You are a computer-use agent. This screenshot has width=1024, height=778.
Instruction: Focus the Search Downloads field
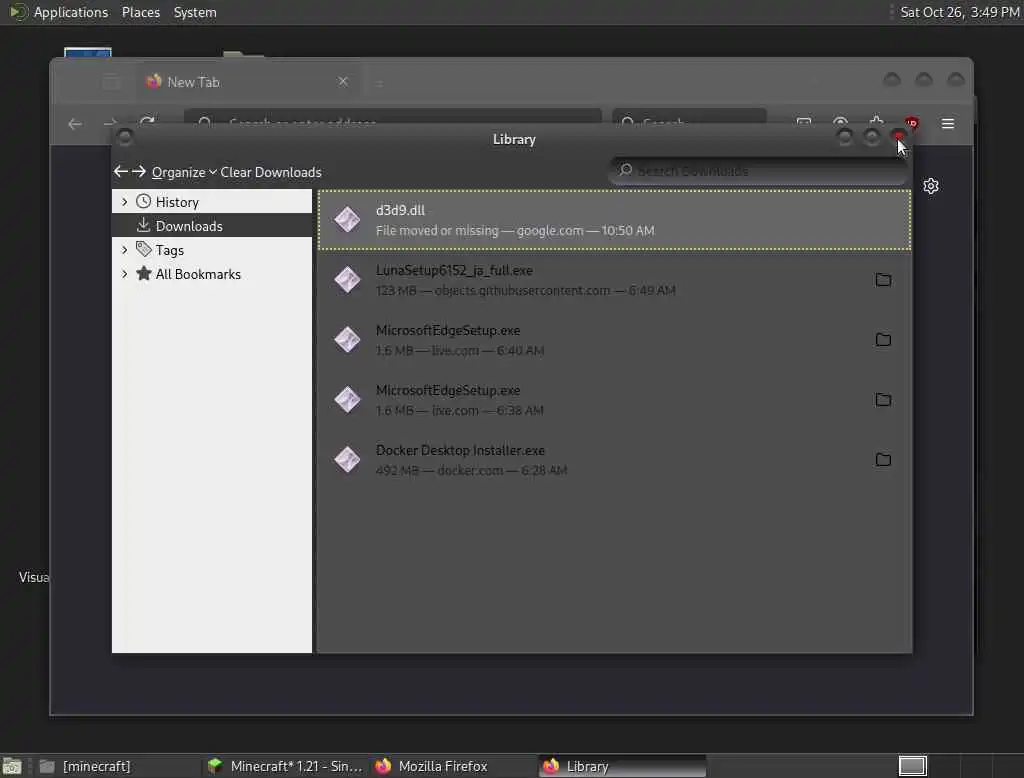pos(758,171)
